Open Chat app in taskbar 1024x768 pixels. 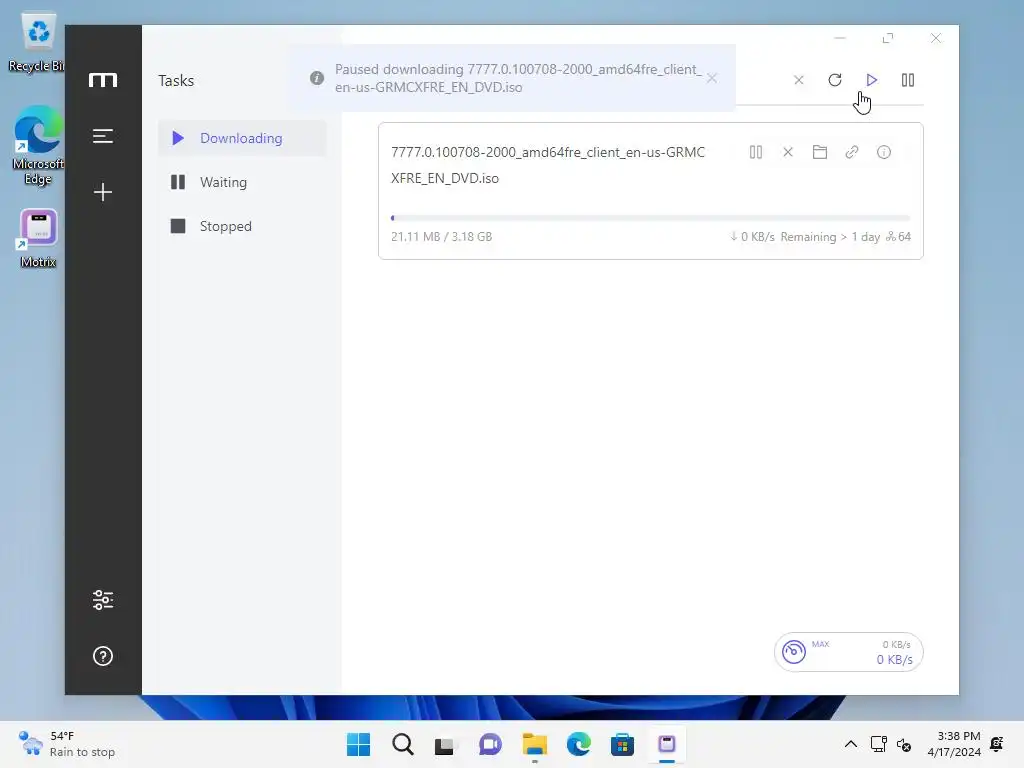point(490,744)
